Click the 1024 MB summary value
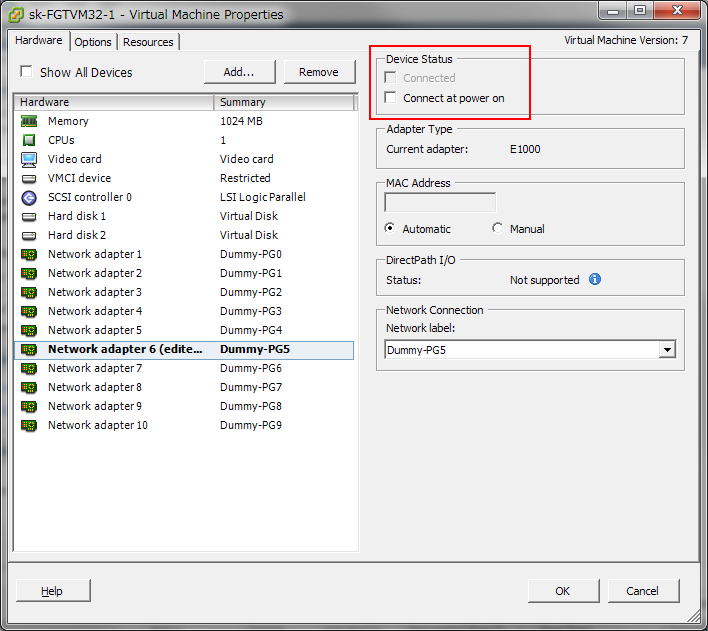The width and height of the screenshot is (708, 631). (x=241, y=121)
